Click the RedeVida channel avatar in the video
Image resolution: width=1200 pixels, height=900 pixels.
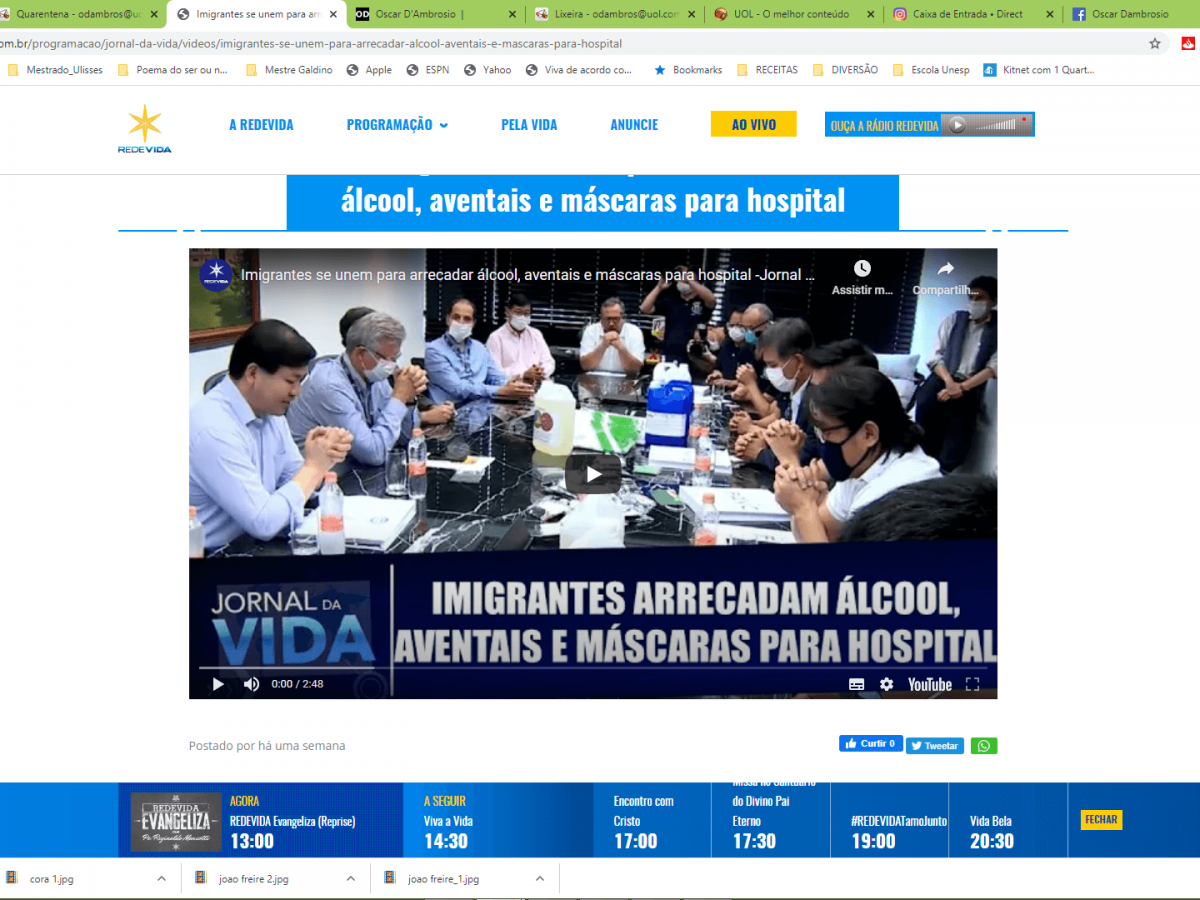pos(216,274)
